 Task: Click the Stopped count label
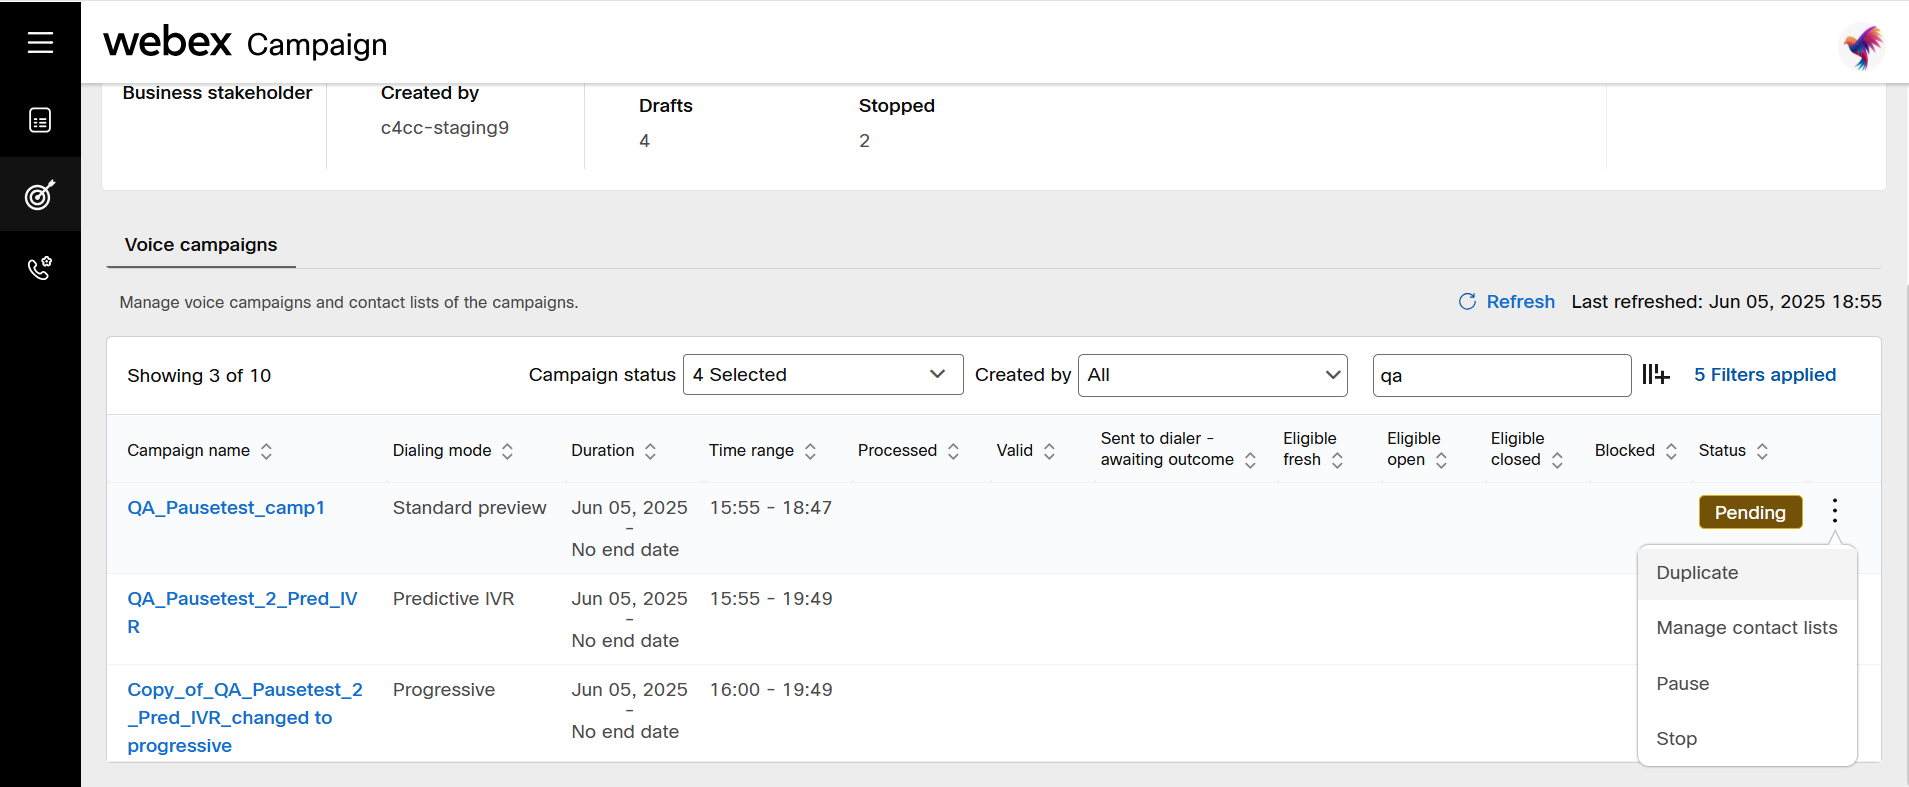coord(897,106)
